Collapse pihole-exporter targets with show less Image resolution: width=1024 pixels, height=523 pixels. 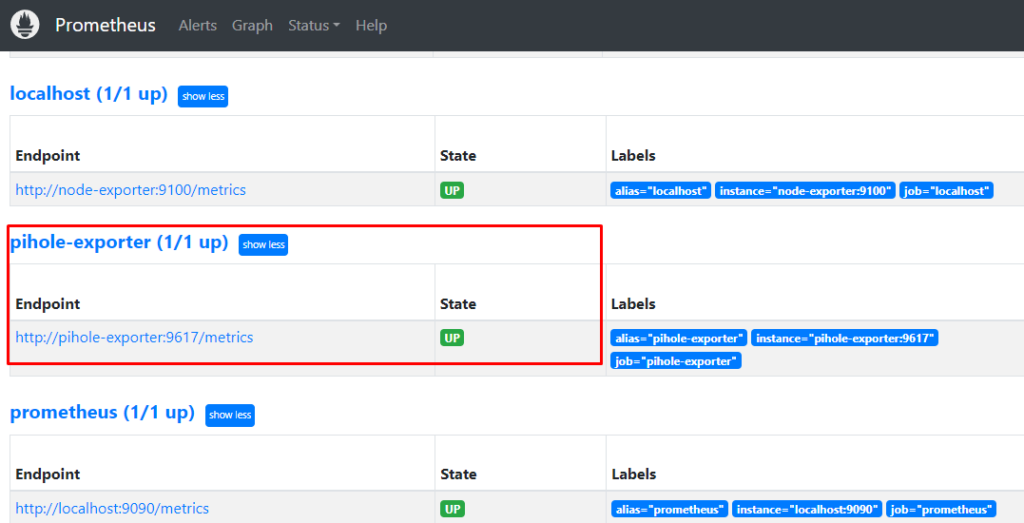pyautogui.click(x=263, y=245)
